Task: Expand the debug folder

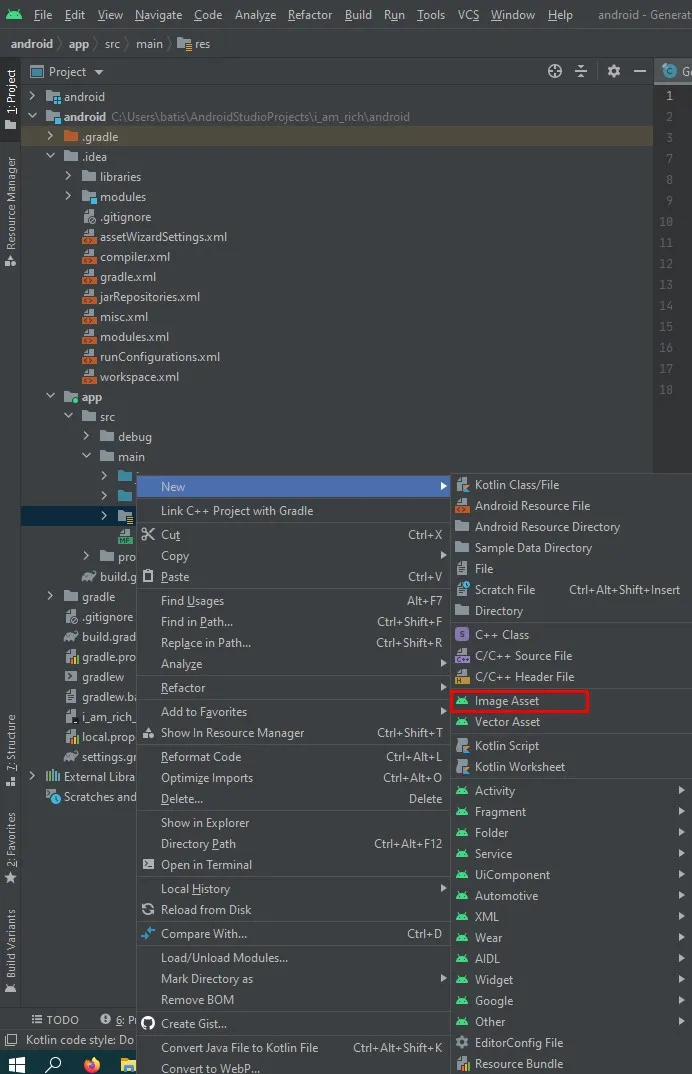Action: coord(86,436)
